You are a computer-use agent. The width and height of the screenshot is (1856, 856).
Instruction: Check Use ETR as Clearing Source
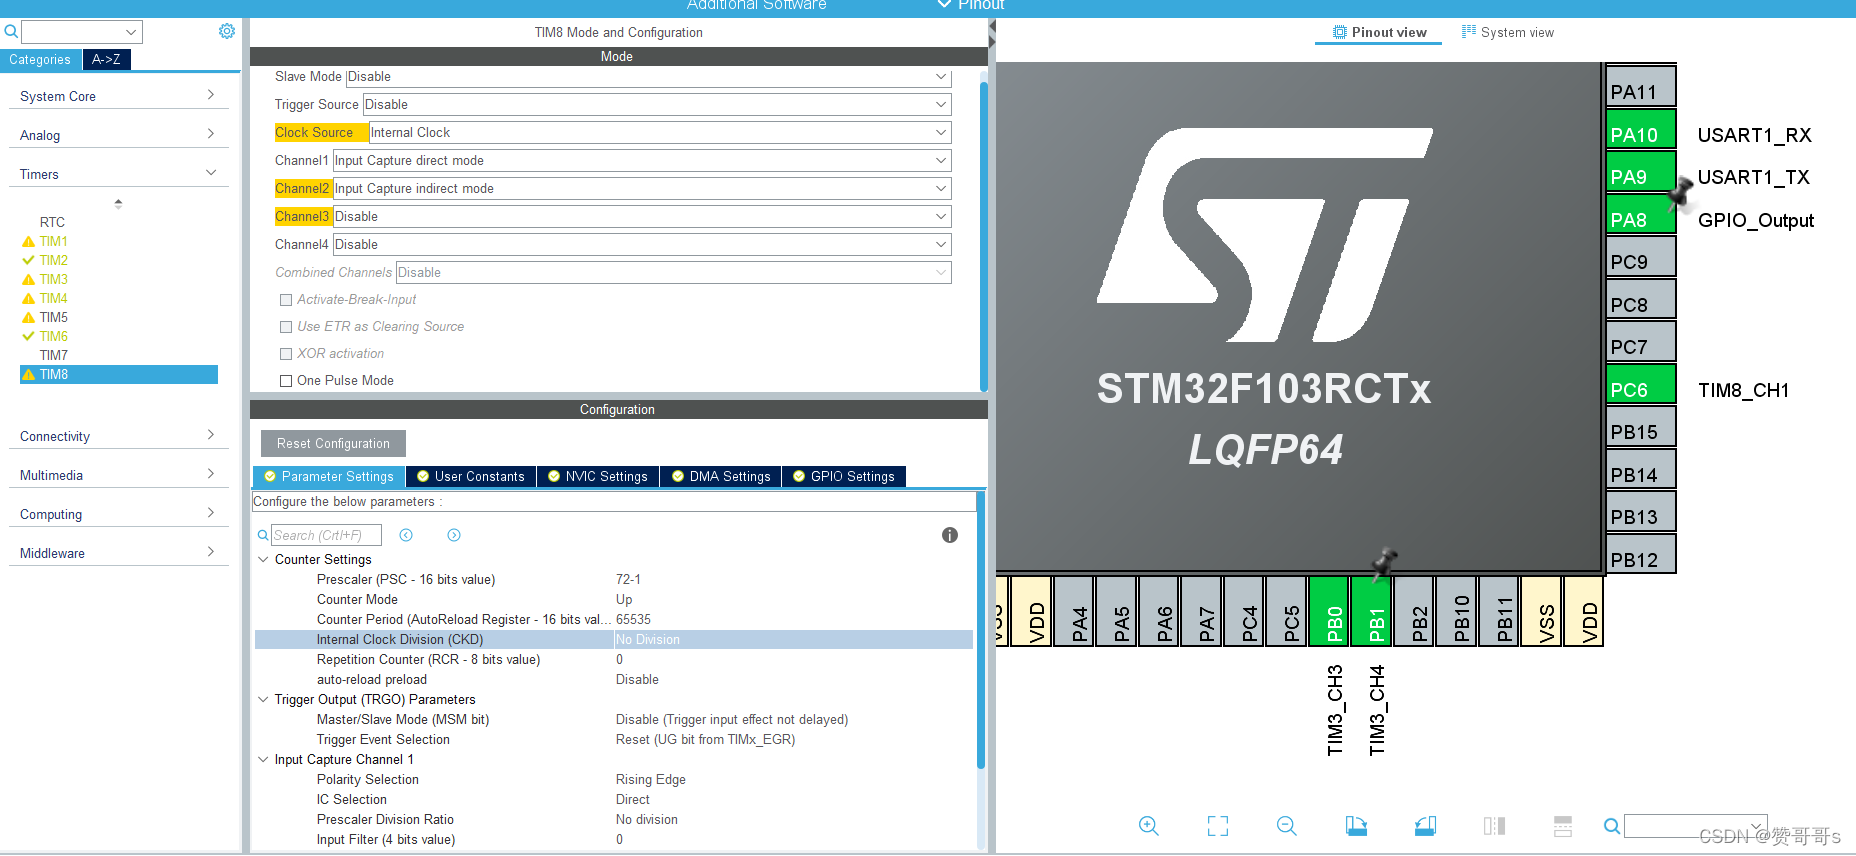[x=286, y=327]
